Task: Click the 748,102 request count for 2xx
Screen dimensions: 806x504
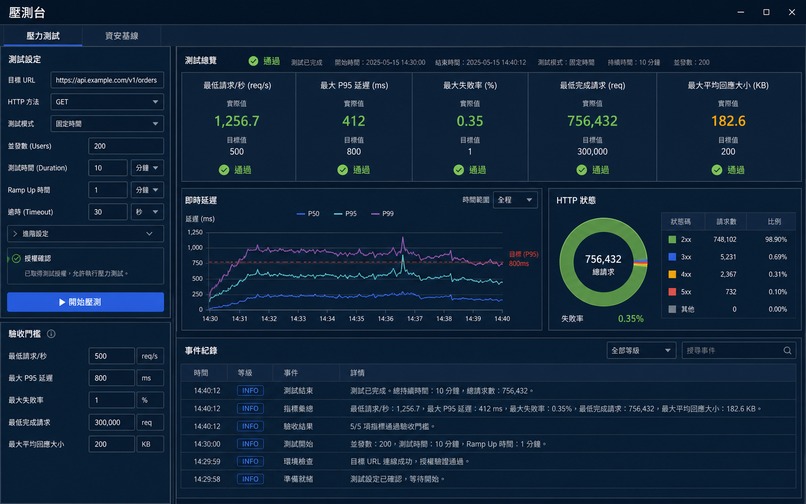Action: point(725,240)
